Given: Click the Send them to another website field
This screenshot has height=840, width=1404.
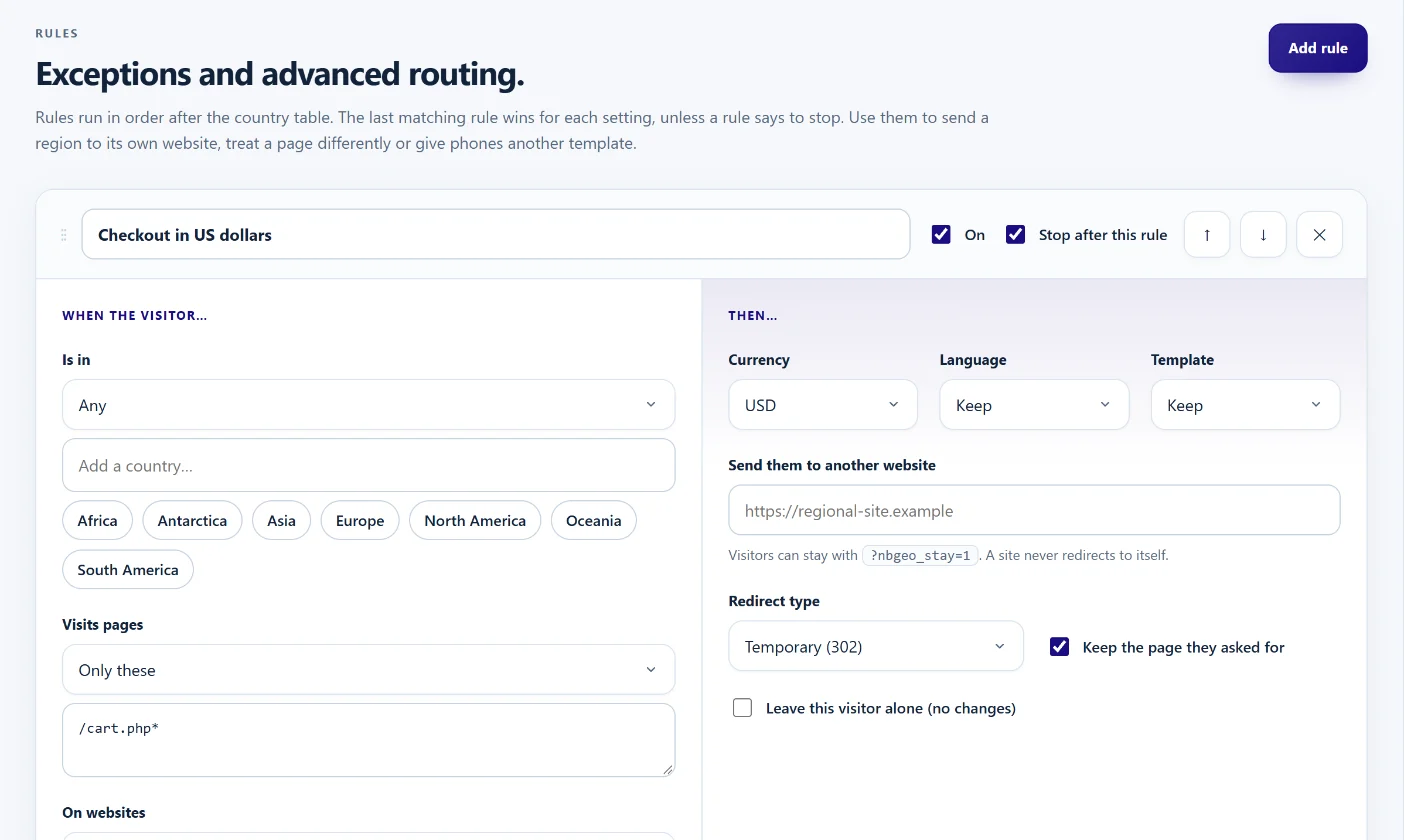Looking at the screenshot, I should pyautogui.click(x=1034, y=510).
